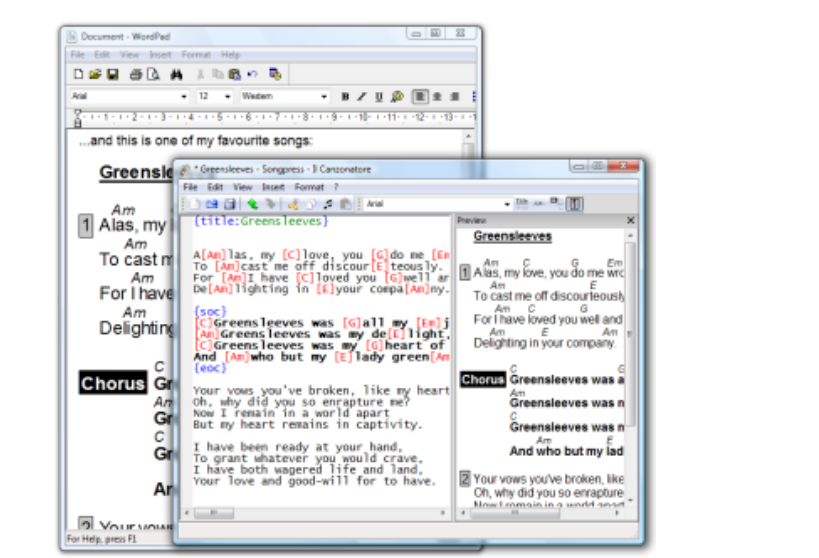The width and height of the screenshot is (819, 558).
Task: Click the WordPad ruler bar
Action: coord(272,117)
